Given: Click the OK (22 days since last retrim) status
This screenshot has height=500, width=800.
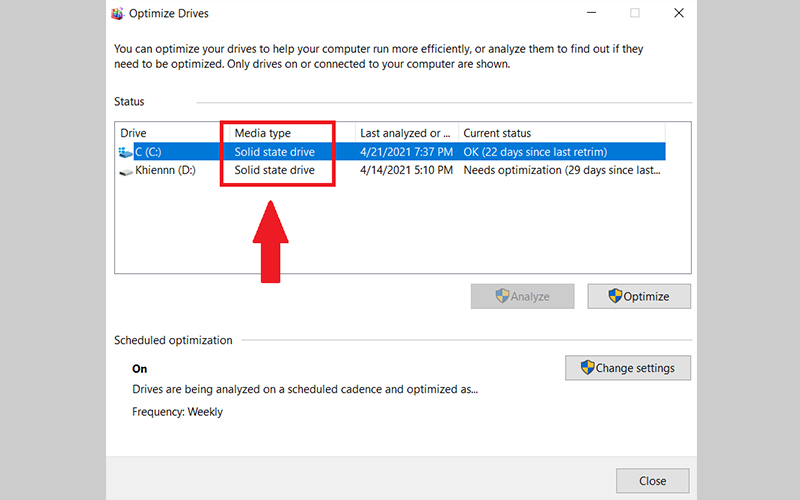Looking at the screenshot, I should point(535,152).
